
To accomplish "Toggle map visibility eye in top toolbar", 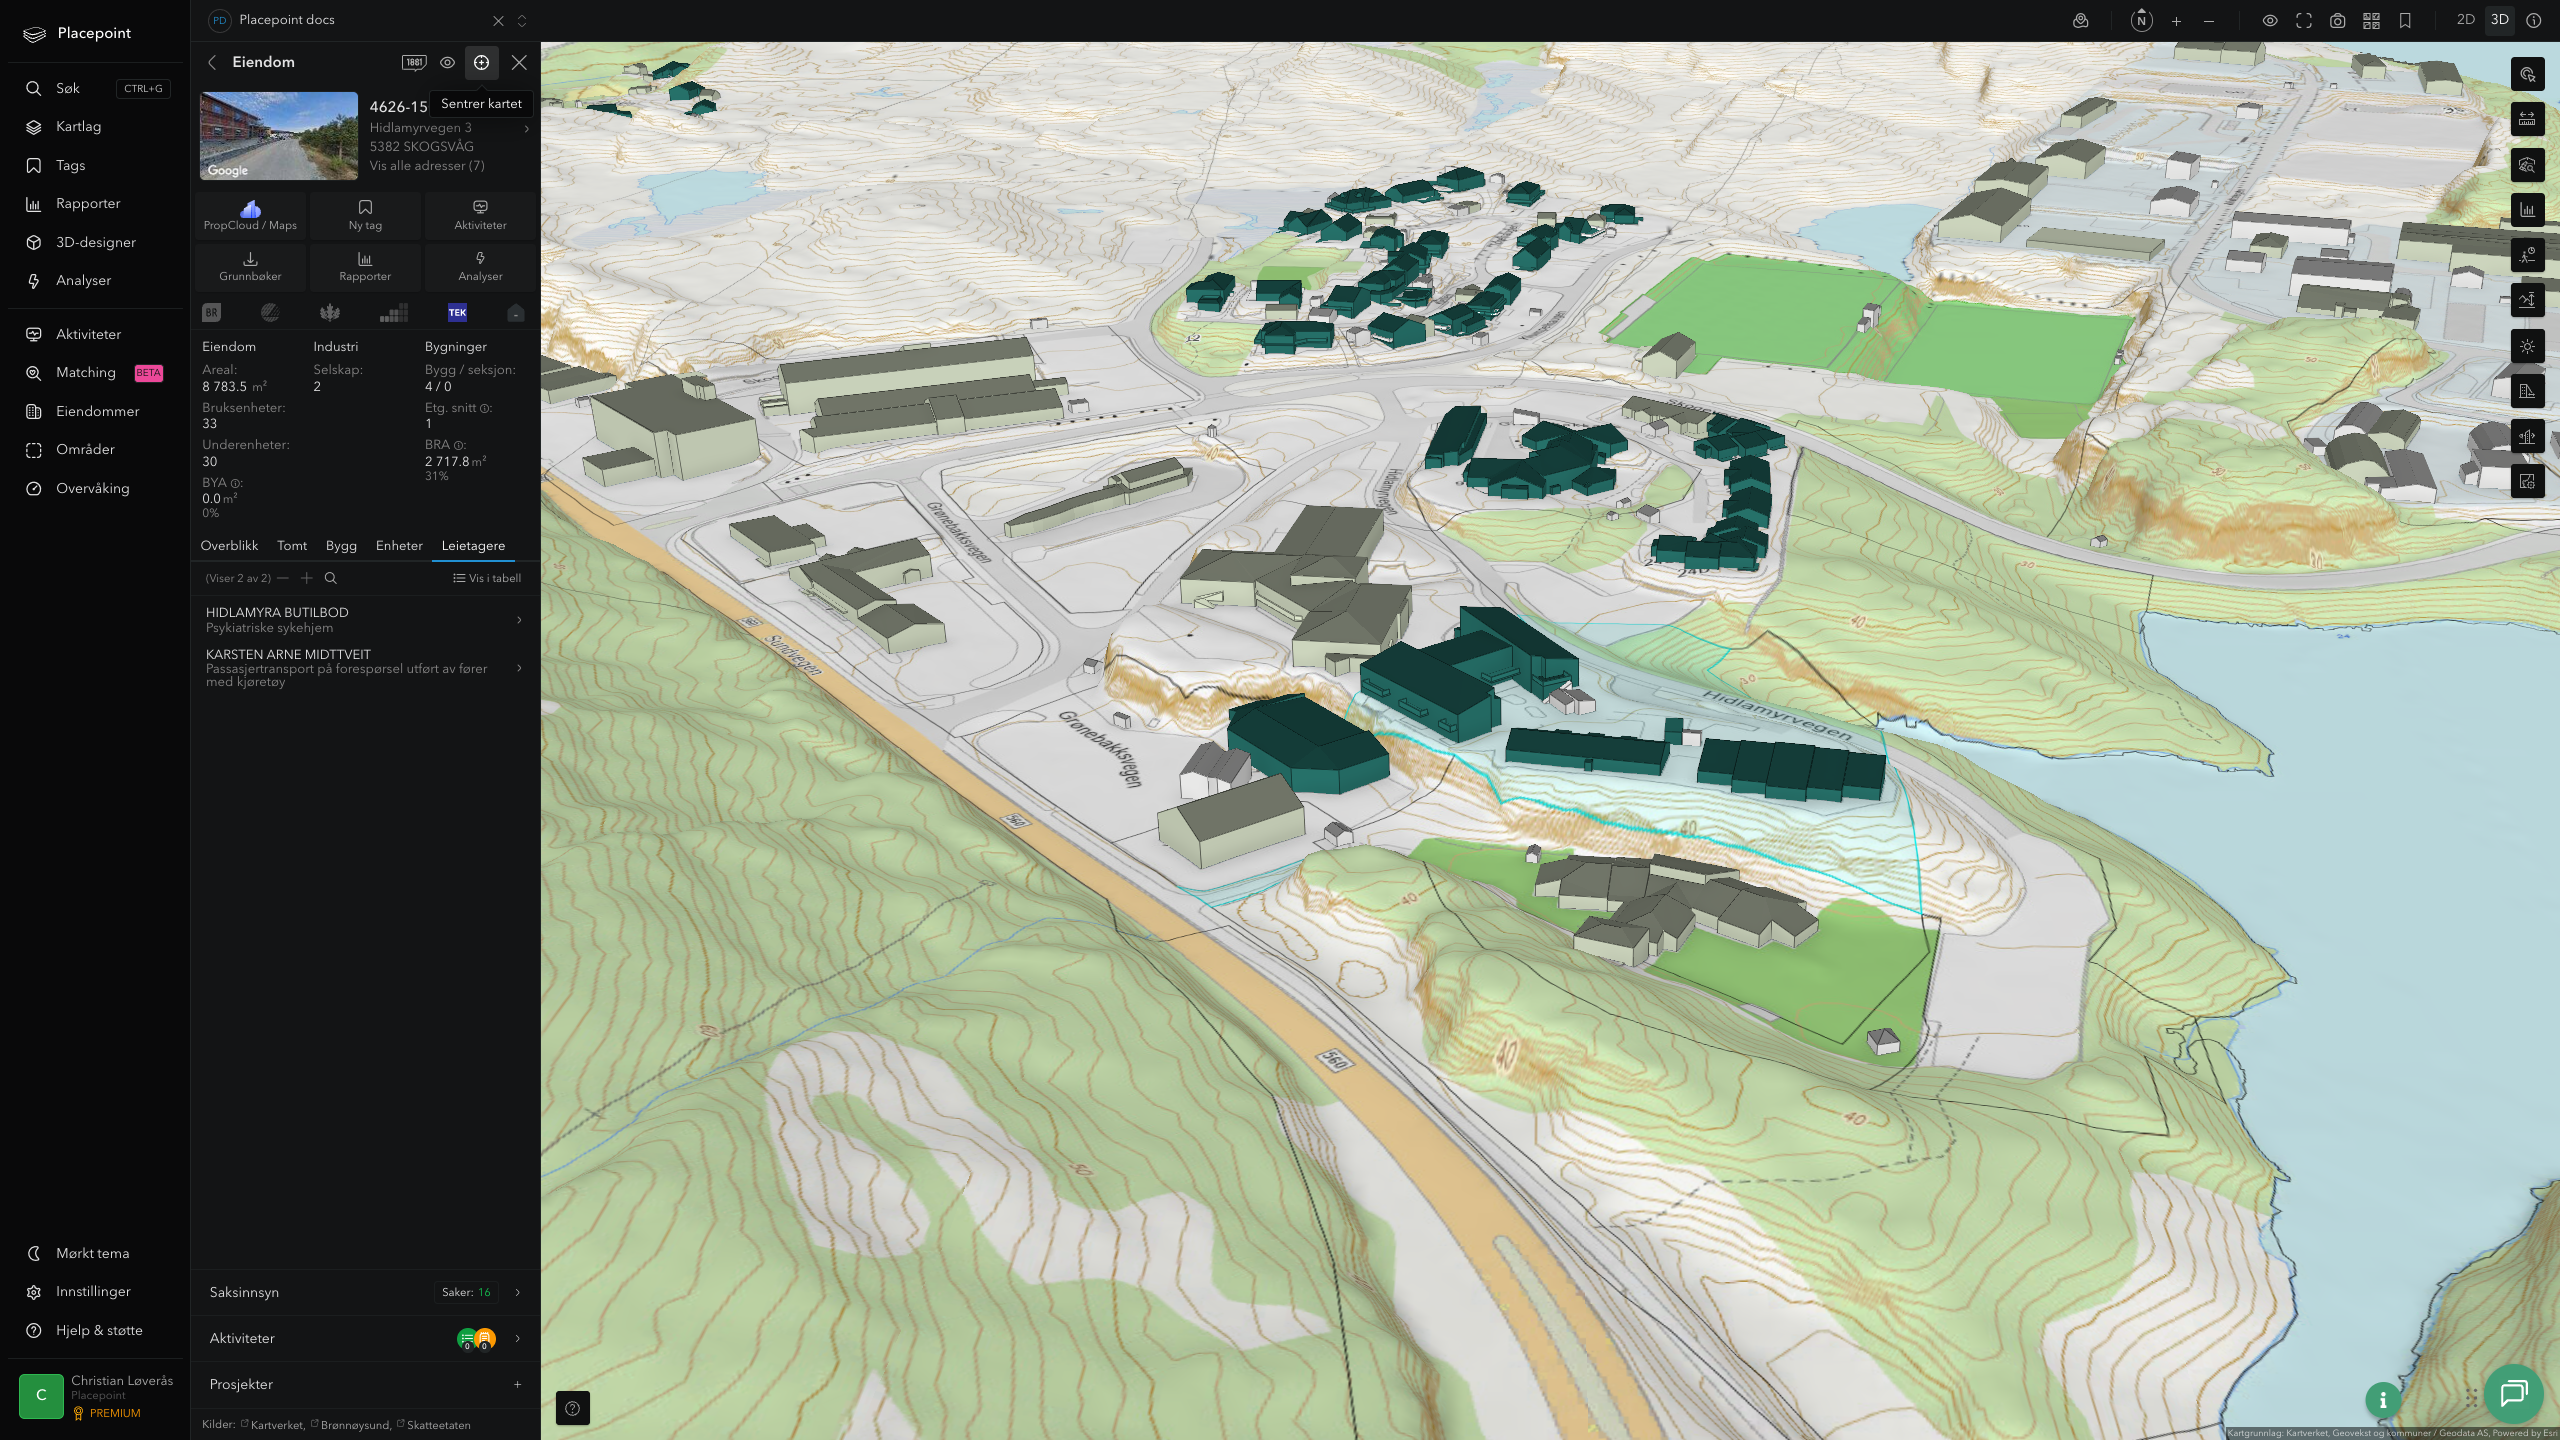I will point(2270,20).
